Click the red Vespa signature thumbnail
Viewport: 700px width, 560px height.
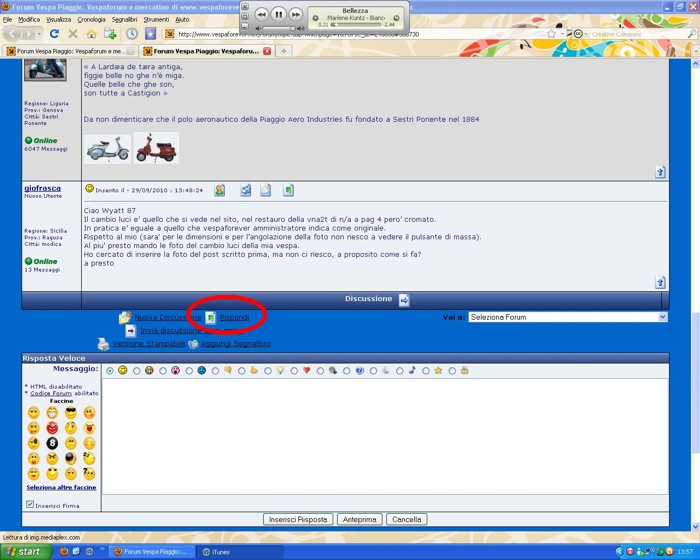tap(156, 148)
